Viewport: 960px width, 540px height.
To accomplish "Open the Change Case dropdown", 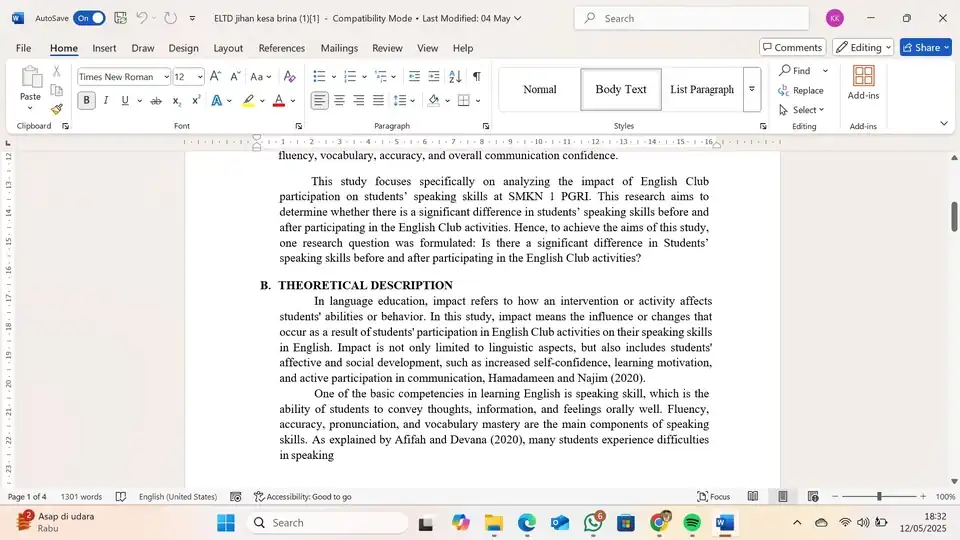I will pos(260,77).
